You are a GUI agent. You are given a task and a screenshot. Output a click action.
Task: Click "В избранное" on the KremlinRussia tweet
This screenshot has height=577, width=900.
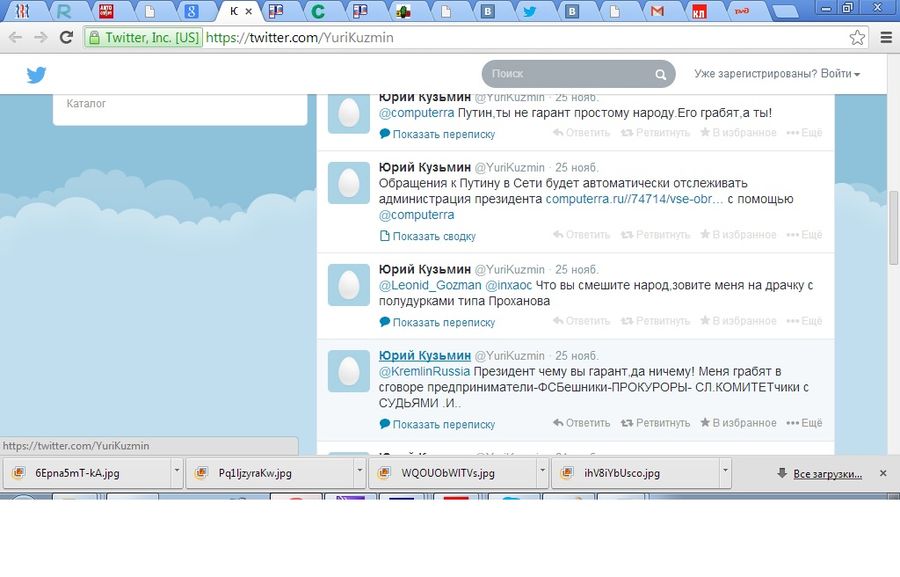click(x=738, y=423)
